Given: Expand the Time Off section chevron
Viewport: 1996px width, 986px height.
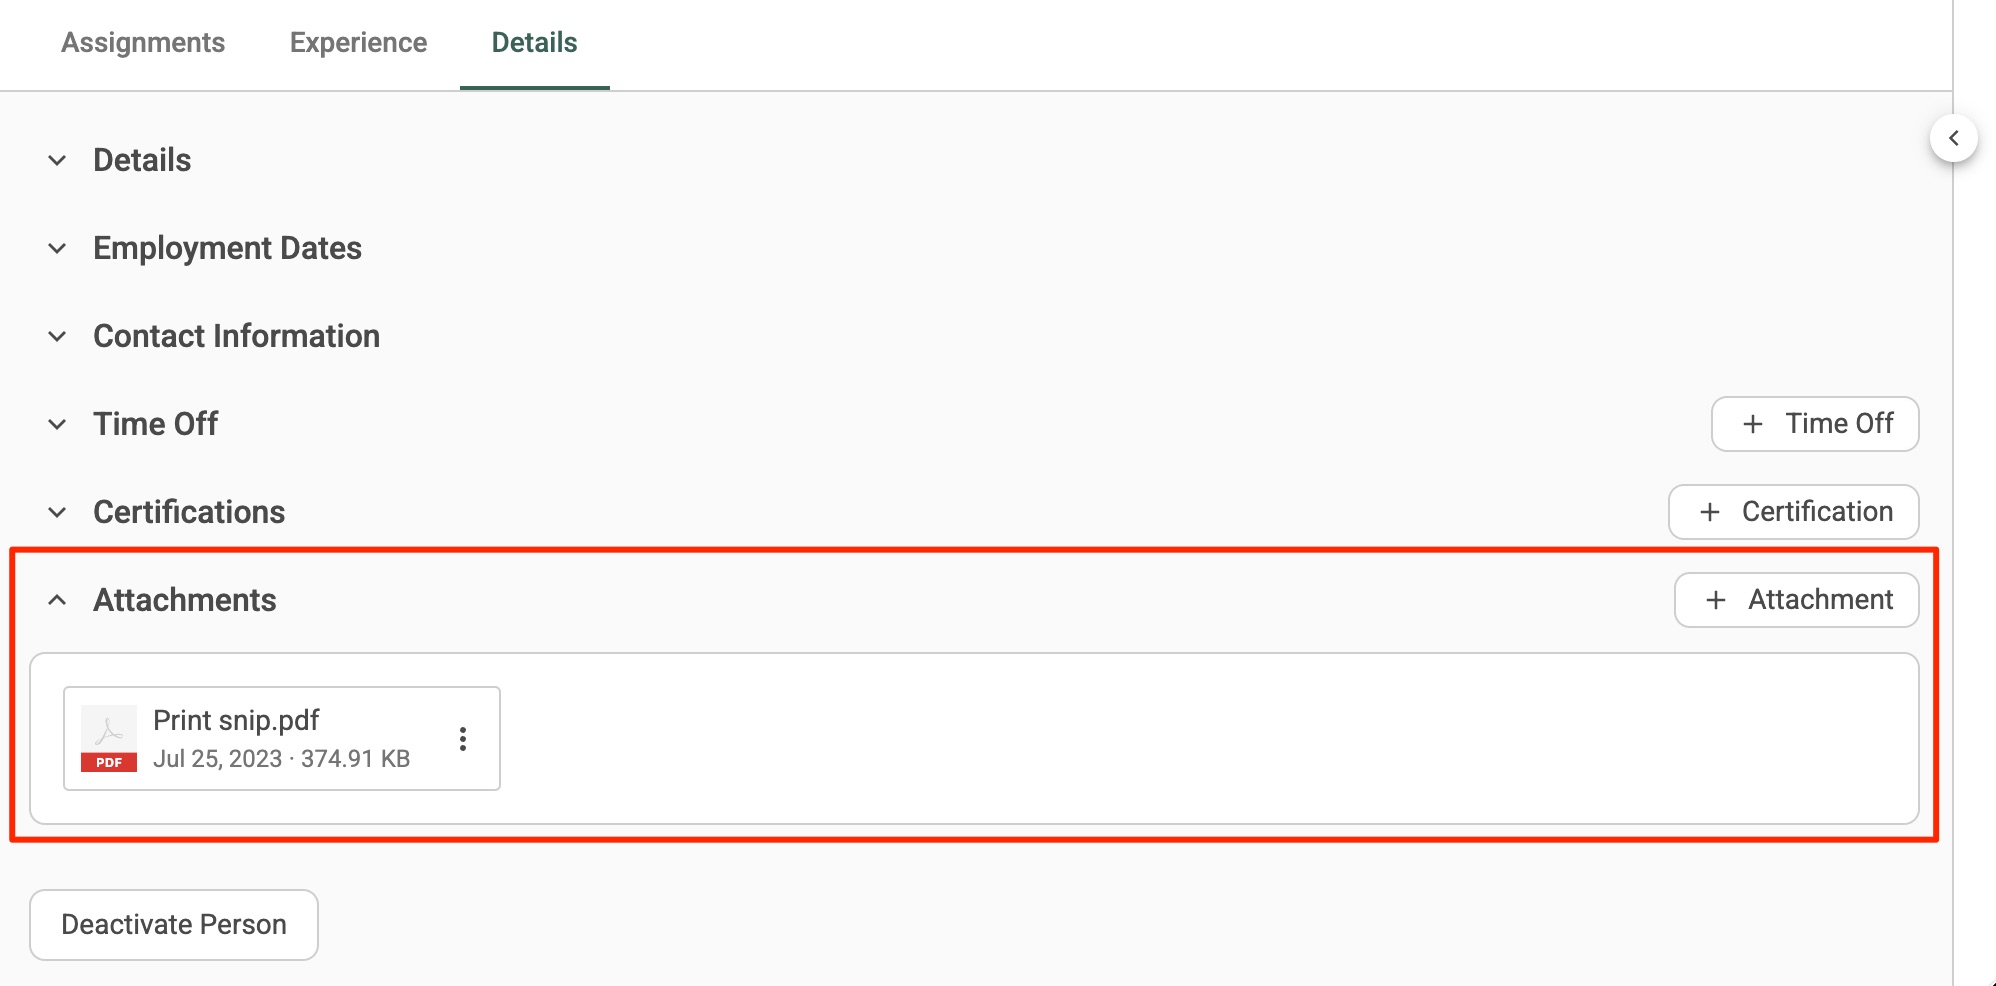Looking at the screenshot, I should tap(58, 424).
